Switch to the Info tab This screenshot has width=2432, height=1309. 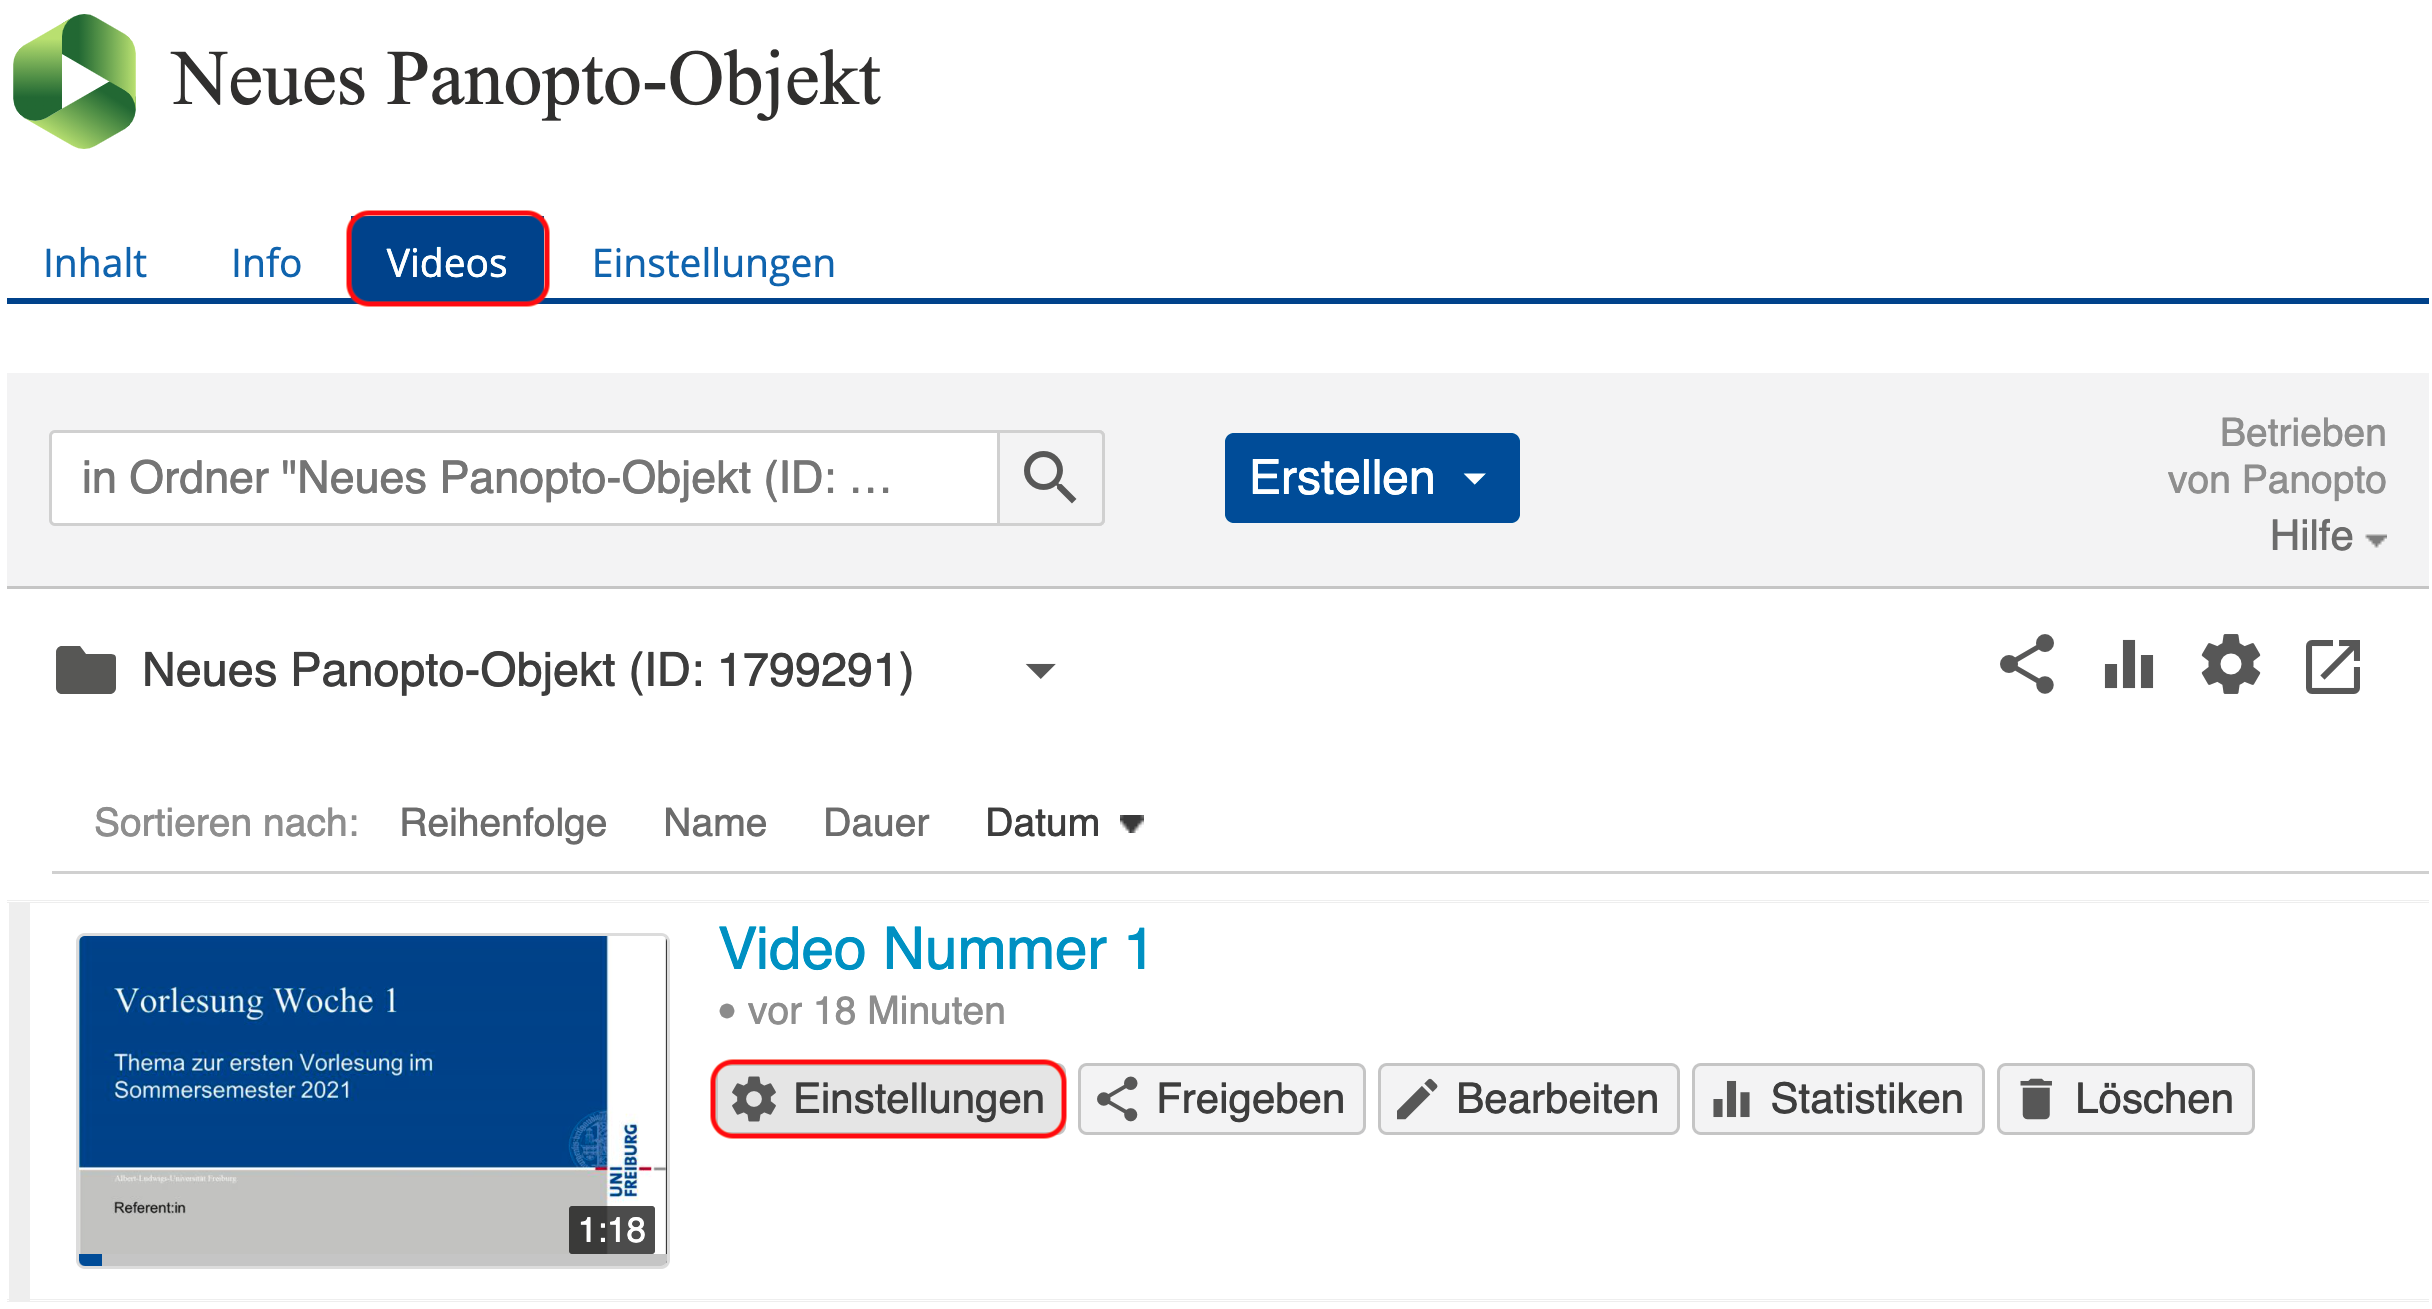click(266, 263)
